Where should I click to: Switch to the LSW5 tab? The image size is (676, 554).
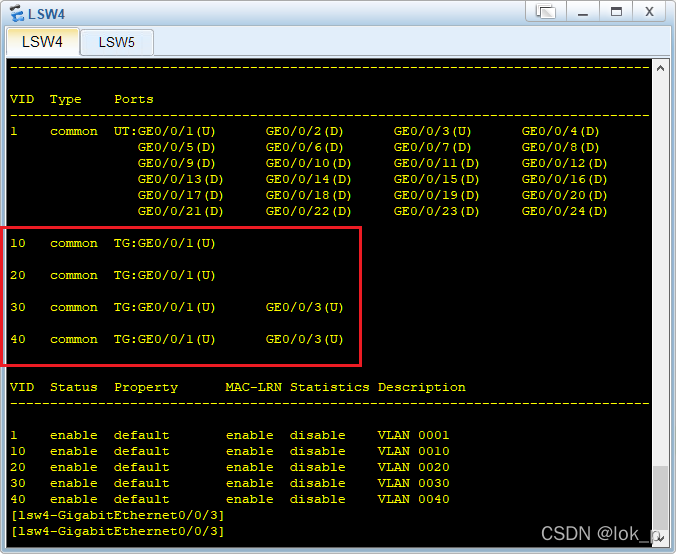point(116,42)
